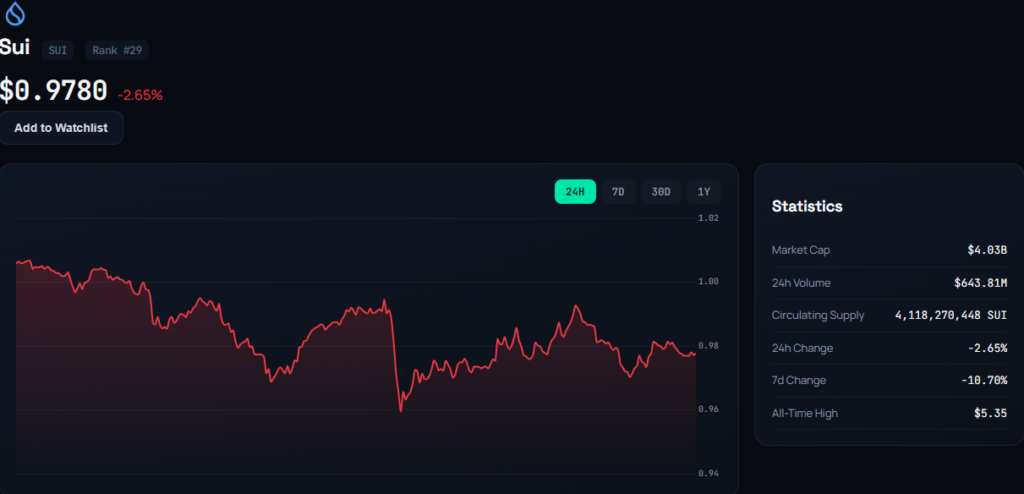Click the 24h Change label in Statistics
Viewport: 1024px width, 494px height.
(x=803, y=348)
